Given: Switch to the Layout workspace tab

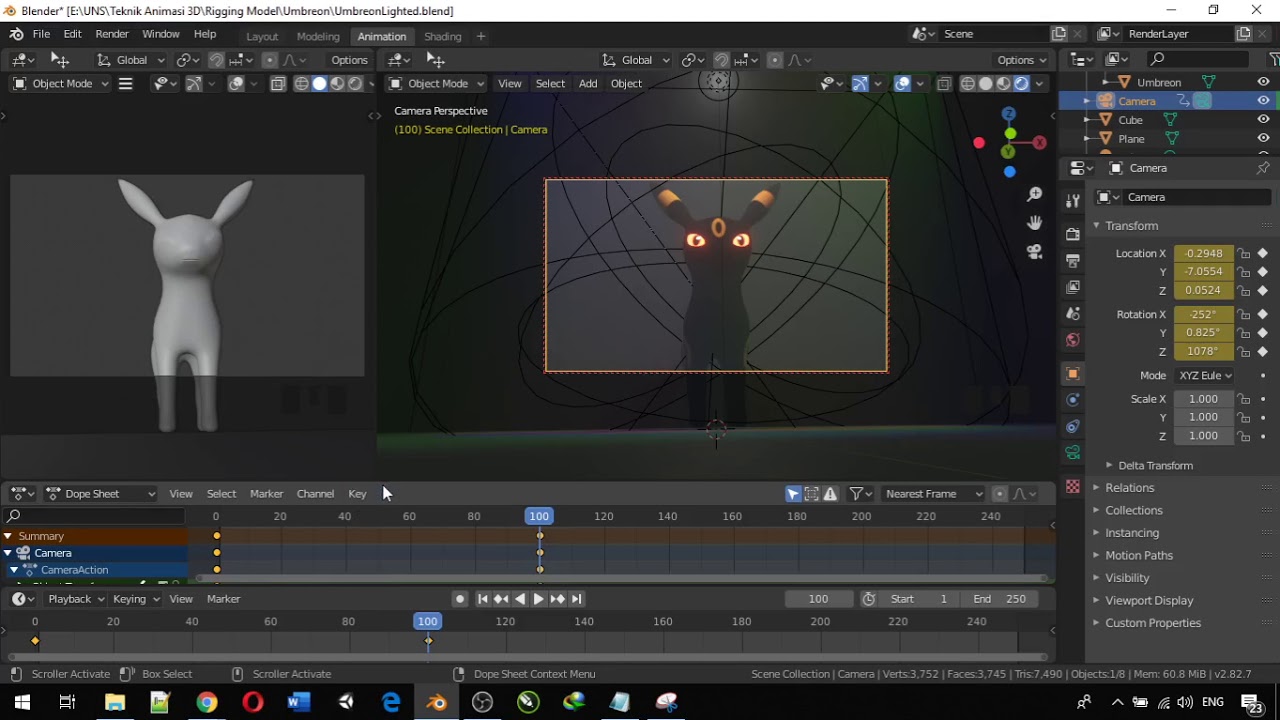Looking at the screenshot, I should (262, 36).
